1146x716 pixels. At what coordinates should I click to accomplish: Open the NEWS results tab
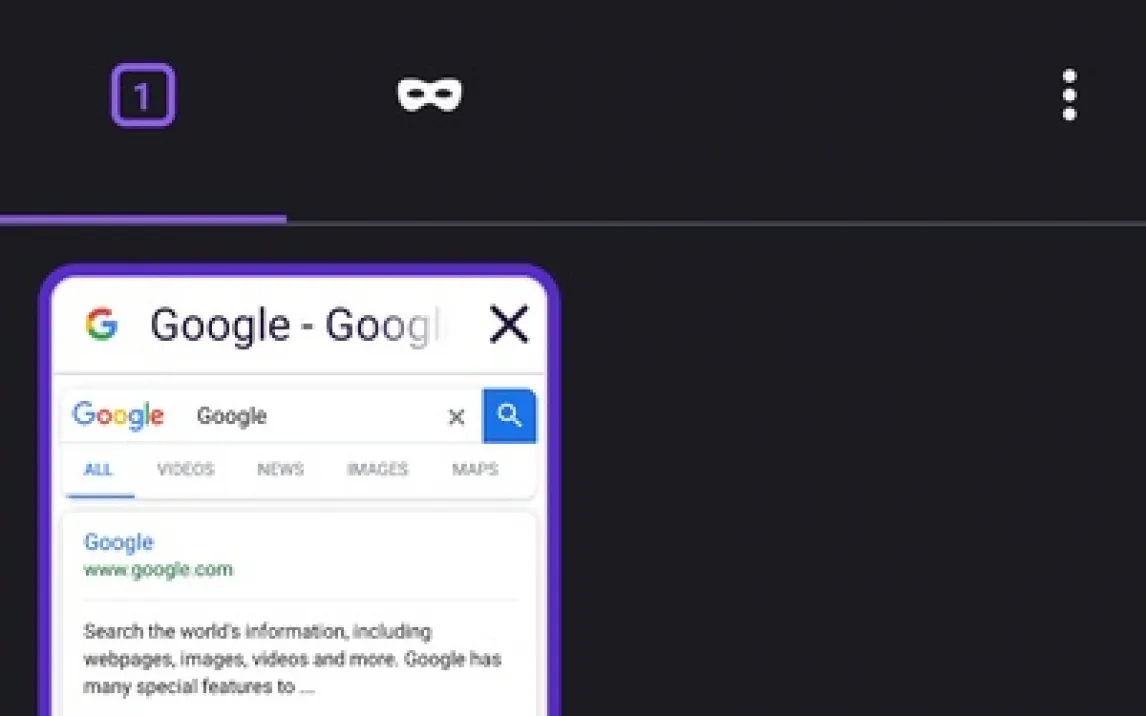[281, 469]
